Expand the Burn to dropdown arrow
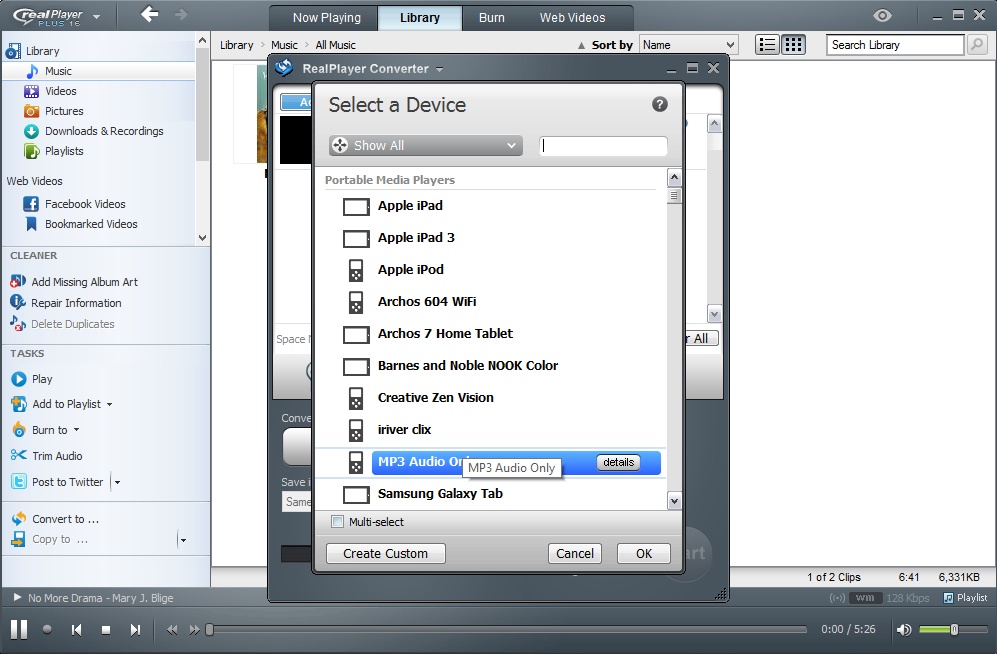This screenshot has height=654, width=997. tap(76, 430)
